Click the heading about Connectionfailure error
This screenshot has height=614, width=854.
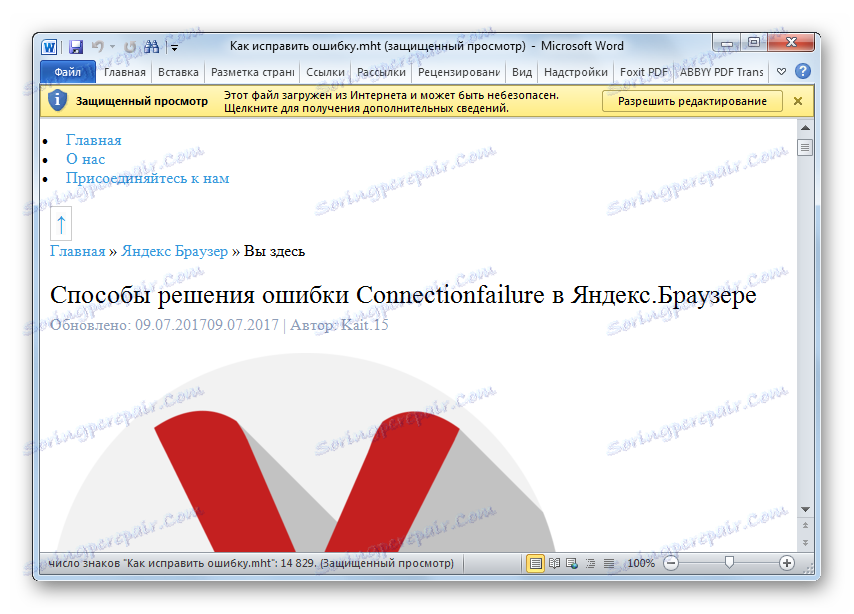point(403,295)
